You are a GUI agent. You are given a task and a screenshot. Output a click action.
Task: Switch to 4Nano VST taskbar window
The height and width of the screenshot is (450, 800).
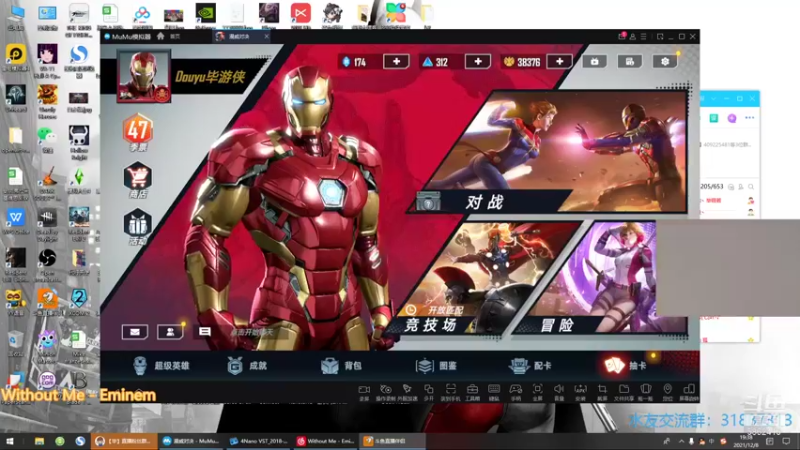258,441
